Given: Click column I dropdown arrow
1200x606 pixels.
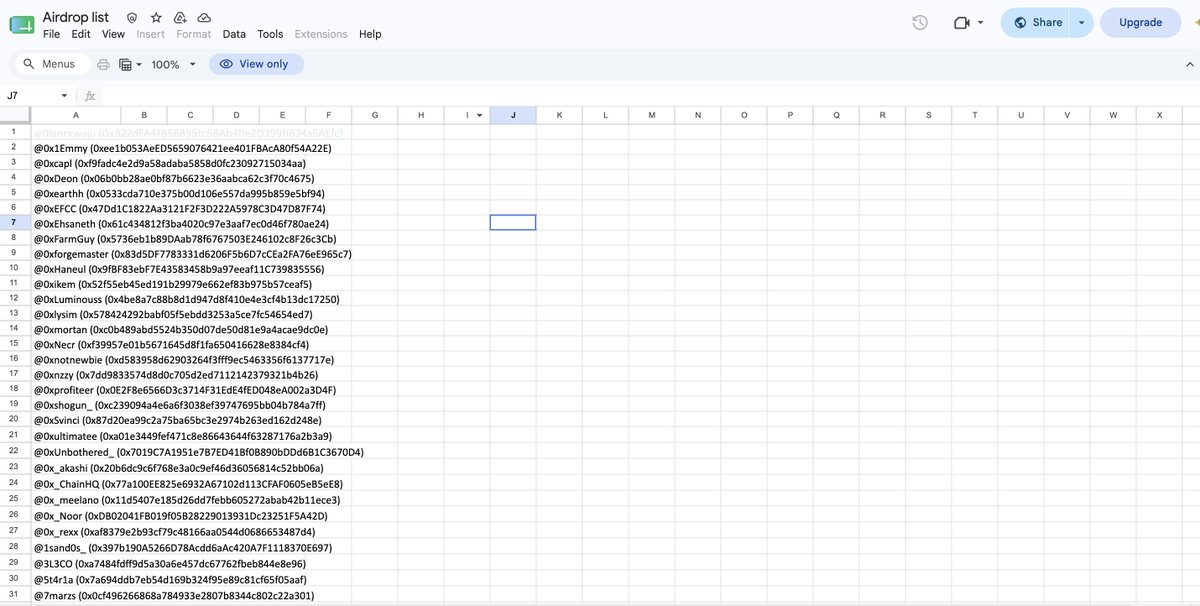Looking at the screenshot, I should (479, 115).
